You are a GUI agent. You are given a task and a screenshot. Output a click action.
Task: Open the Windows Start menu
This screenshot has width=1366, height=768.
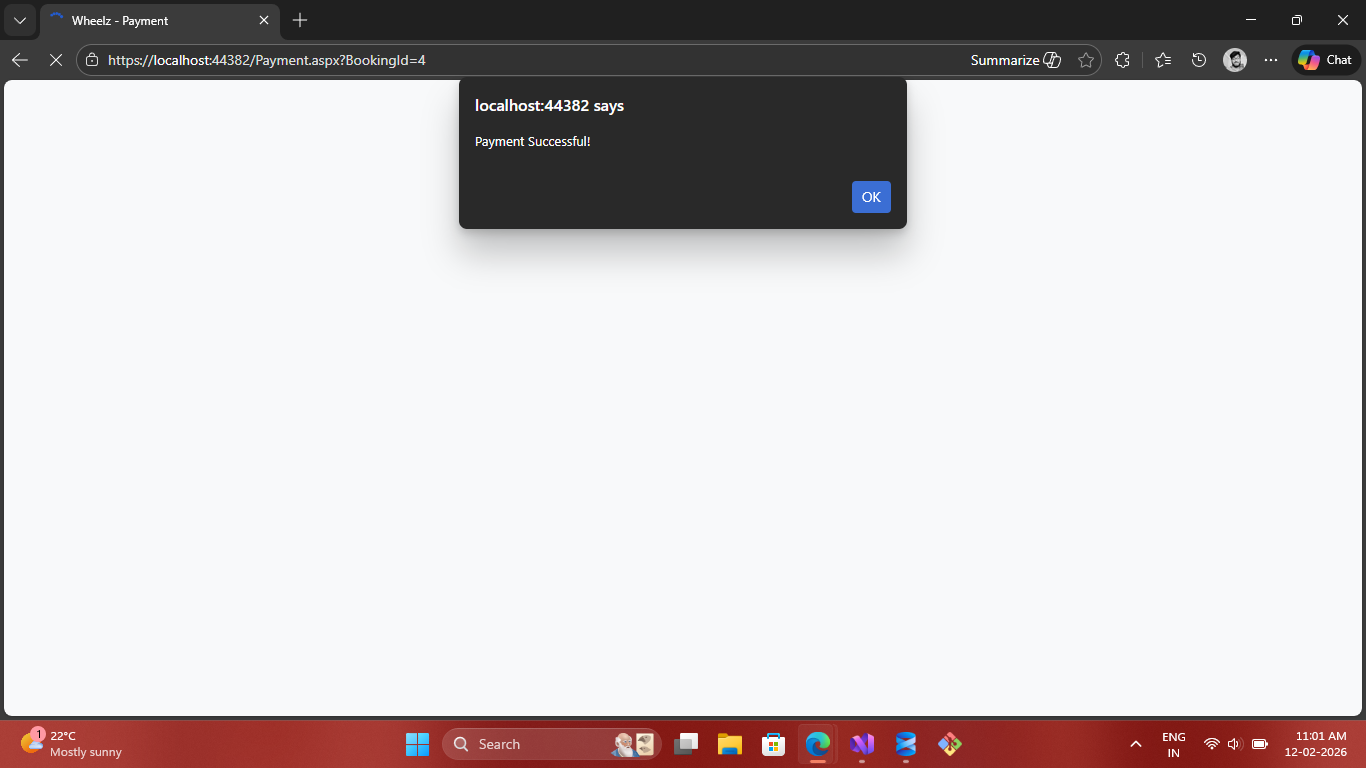coord(417,744)
